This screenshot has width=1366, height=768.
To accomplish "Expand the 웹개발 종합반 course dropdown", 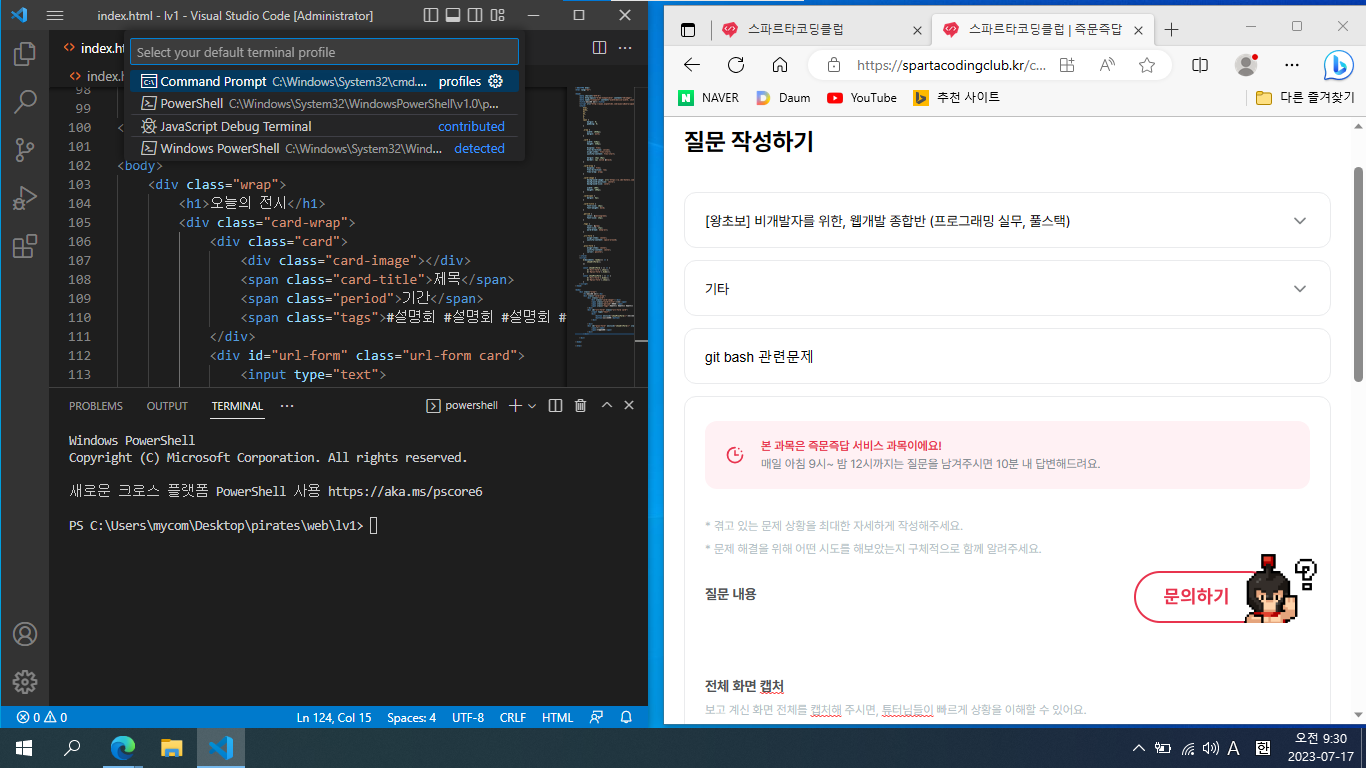I will click(x=1007, y=220).
